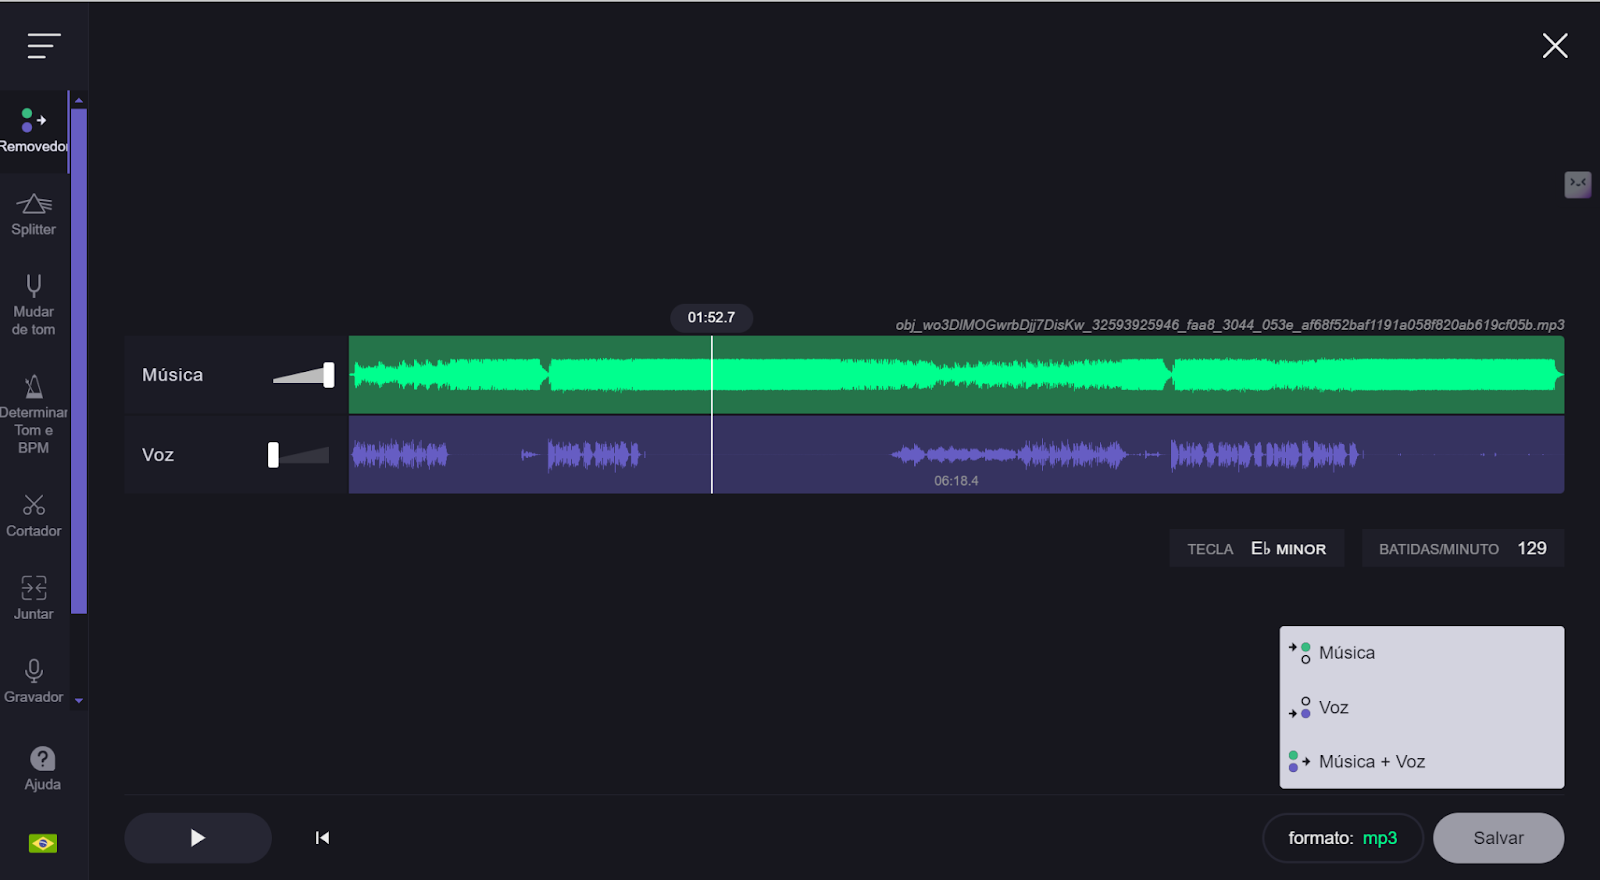Screen dimensions: 1600x880
Task: Click the TECLA E♭ MINOR key box
Action: click(x=1257, y=549)
